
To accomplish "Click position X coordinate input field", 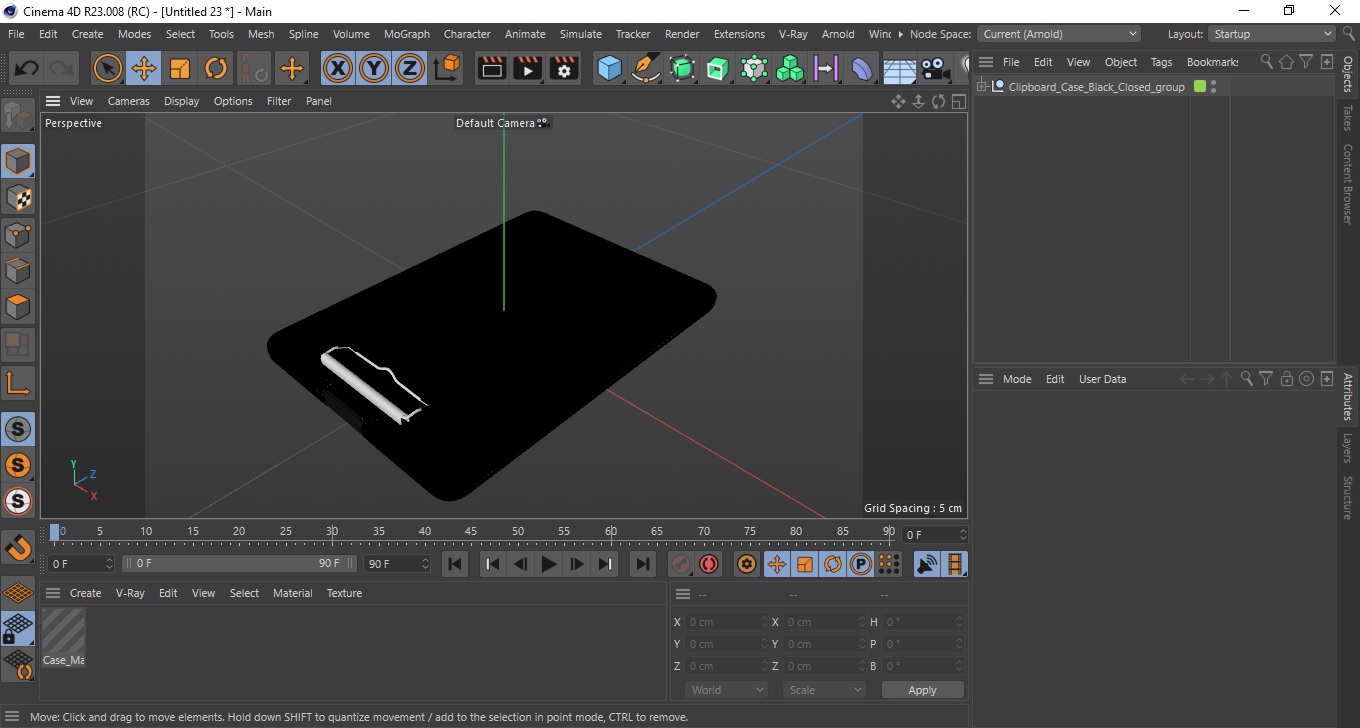I will click(728, 622).
